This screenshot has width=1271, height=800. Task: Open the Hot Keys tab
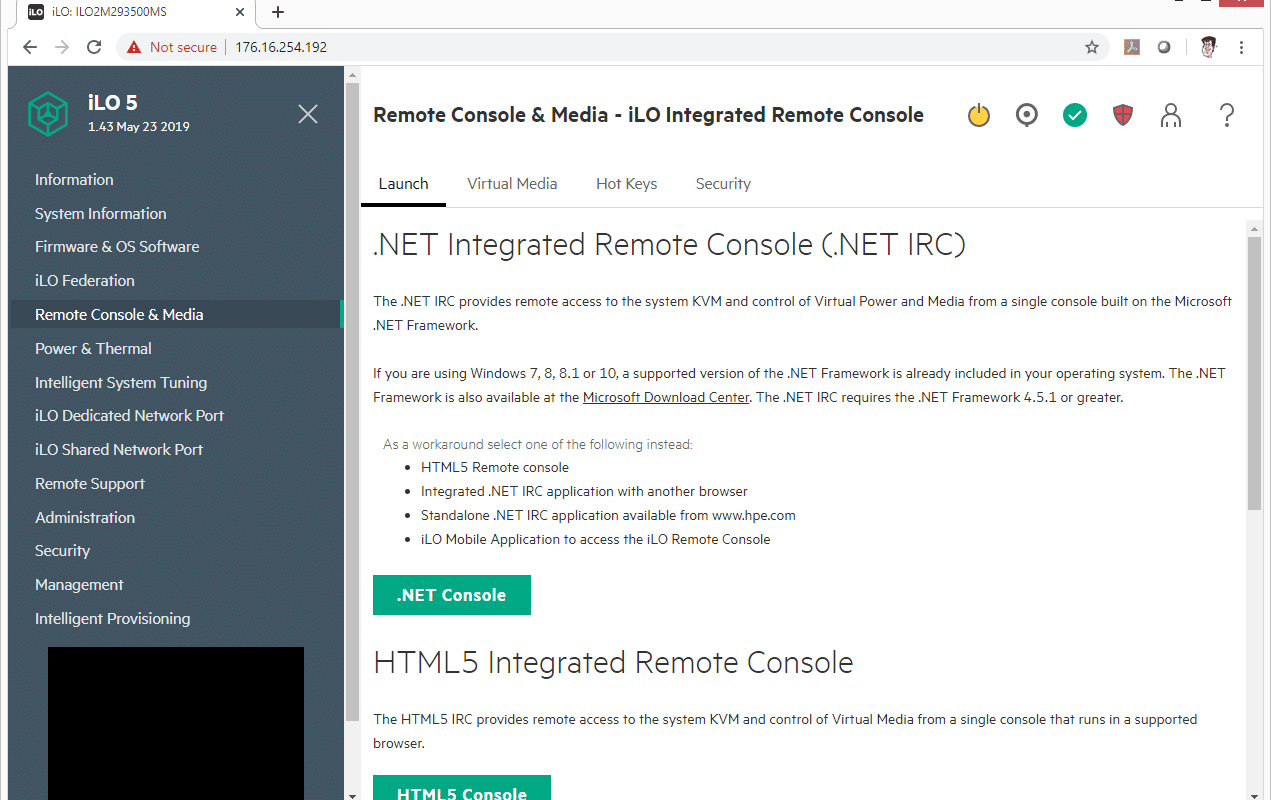pyautogui.click(x=626, y=184)
